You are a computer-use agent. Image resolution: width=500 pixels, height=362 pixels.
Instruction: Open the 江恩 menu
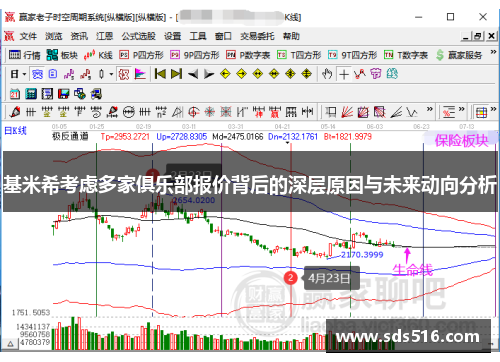[105, 36]
